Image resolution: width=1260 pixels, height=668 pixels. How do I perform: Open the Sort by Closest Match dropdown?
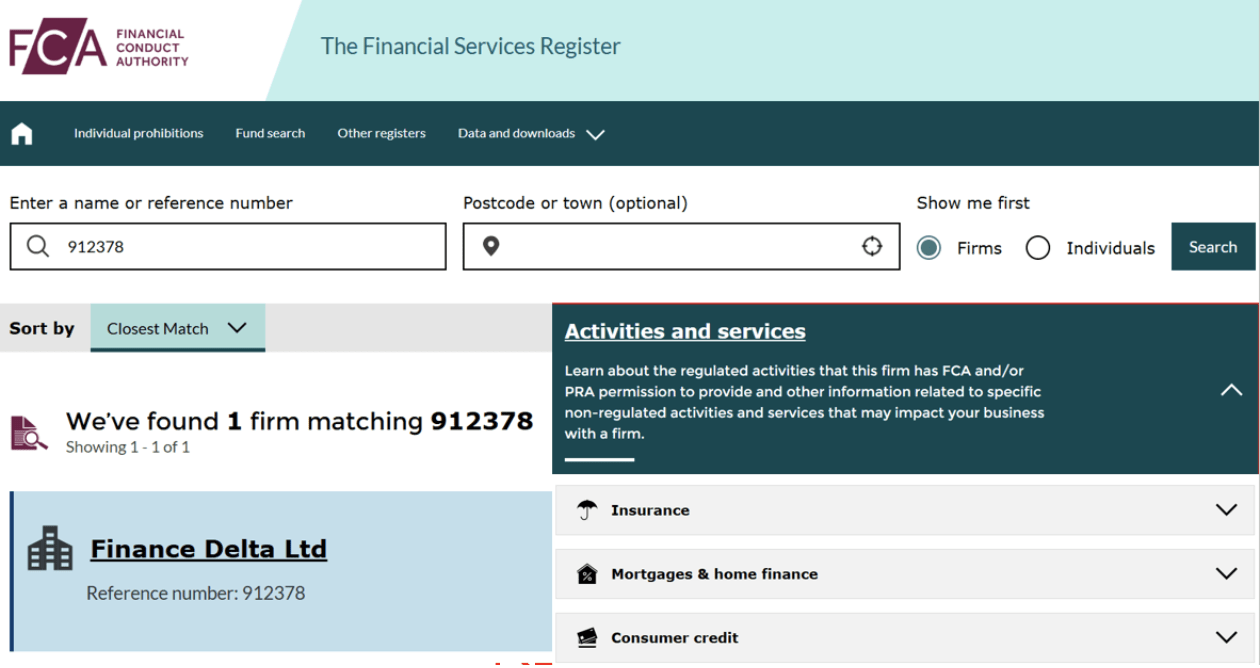tap(177, 328)
